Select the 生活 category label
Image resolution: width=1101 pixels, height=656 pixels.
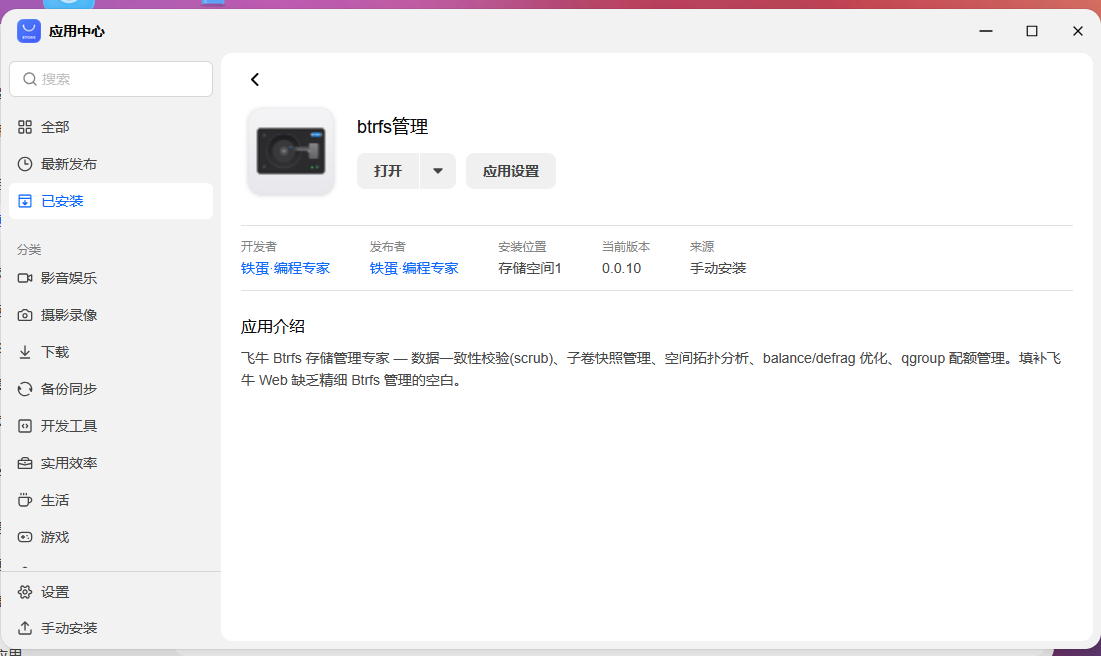55,500
